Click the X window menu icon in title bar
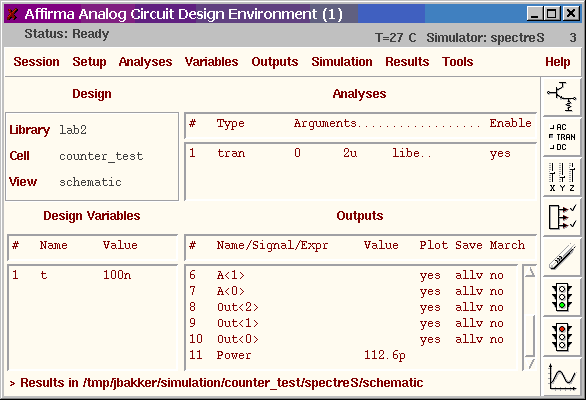 [12, 14]
